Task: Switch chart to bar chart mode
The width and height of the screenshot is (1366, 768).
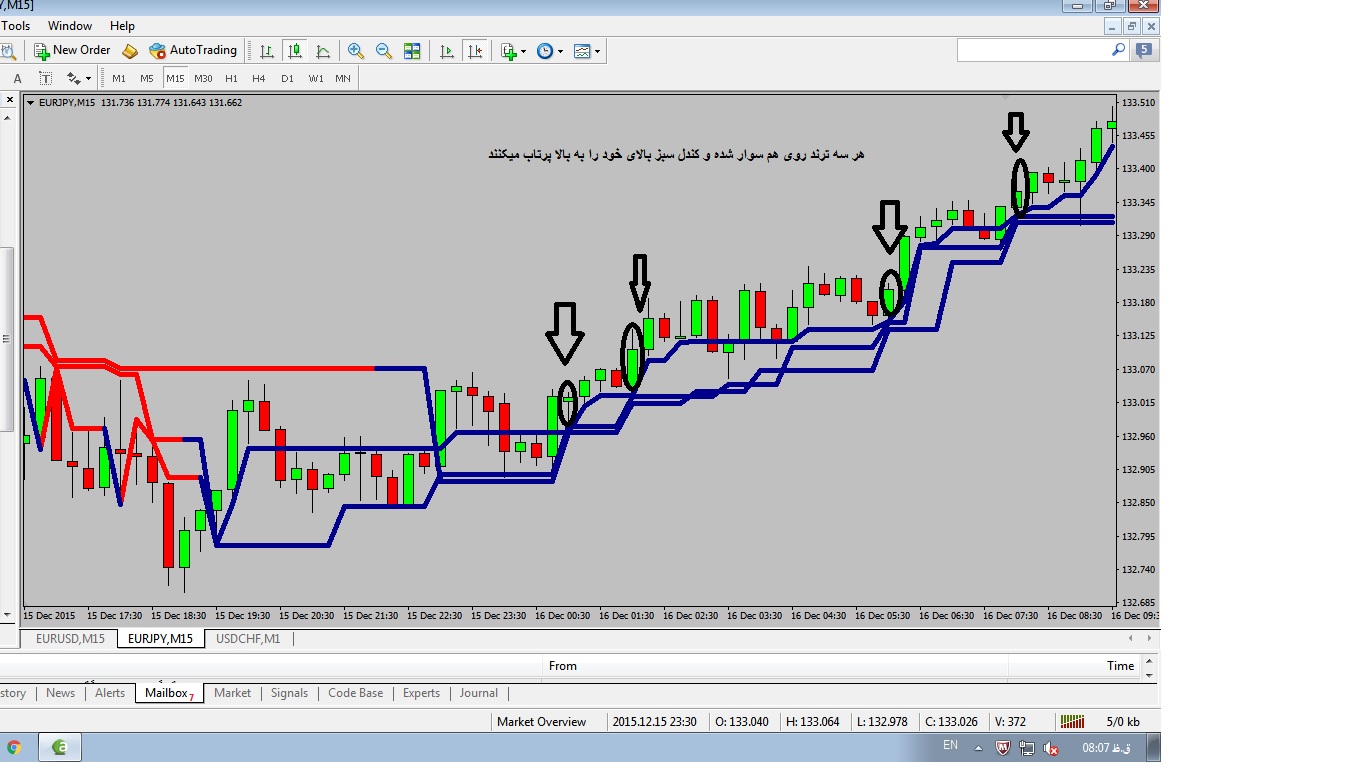Action: [267, 51]
